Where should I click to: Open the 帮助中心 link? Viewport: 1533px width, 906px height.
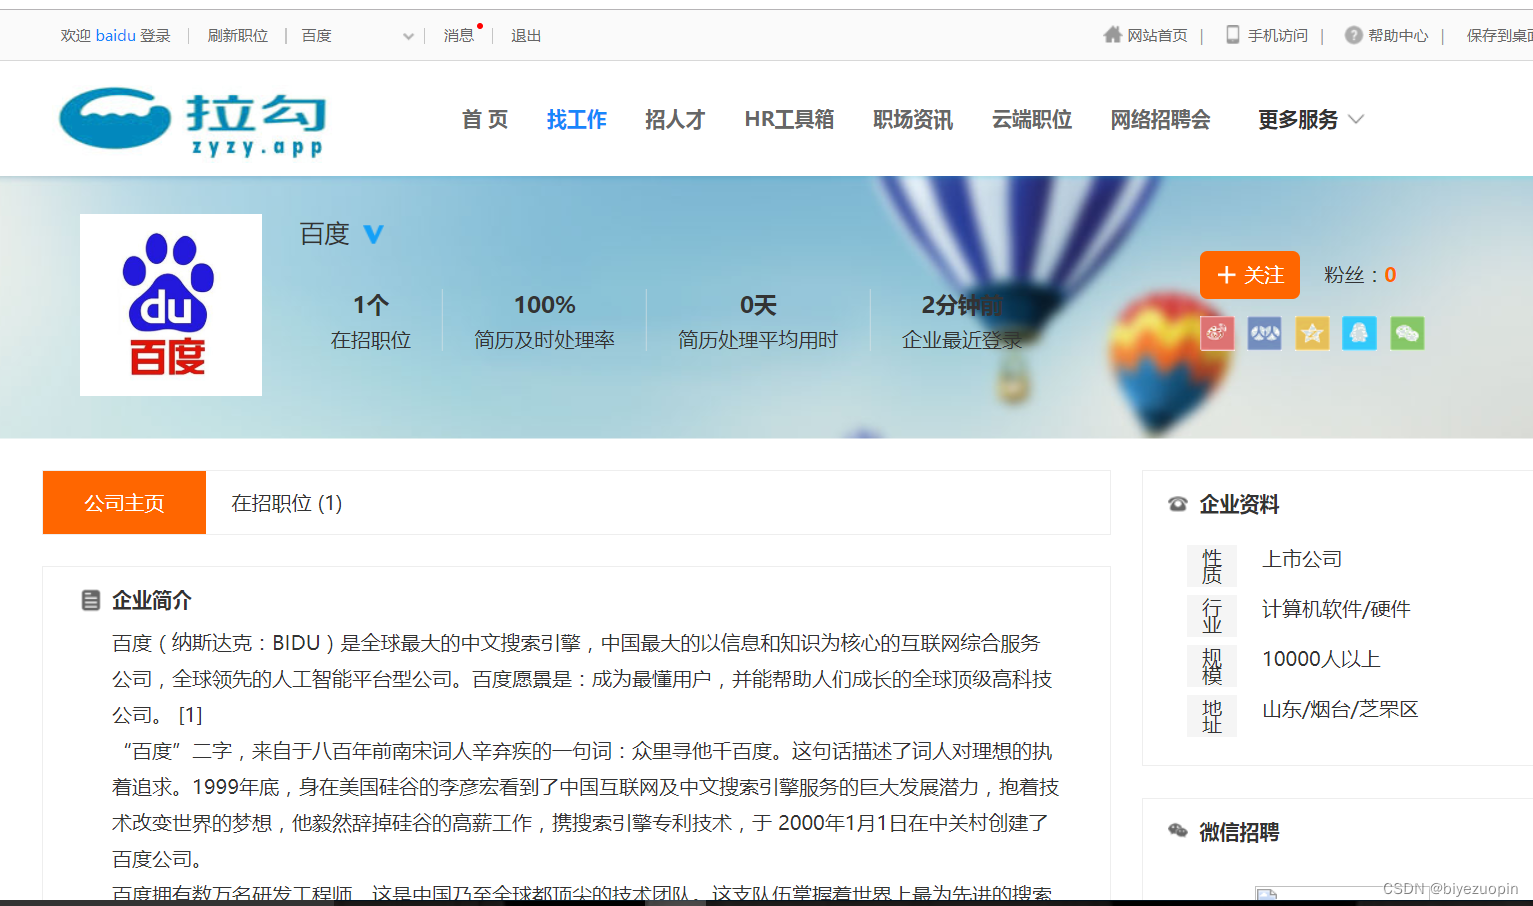(1398, 35)
